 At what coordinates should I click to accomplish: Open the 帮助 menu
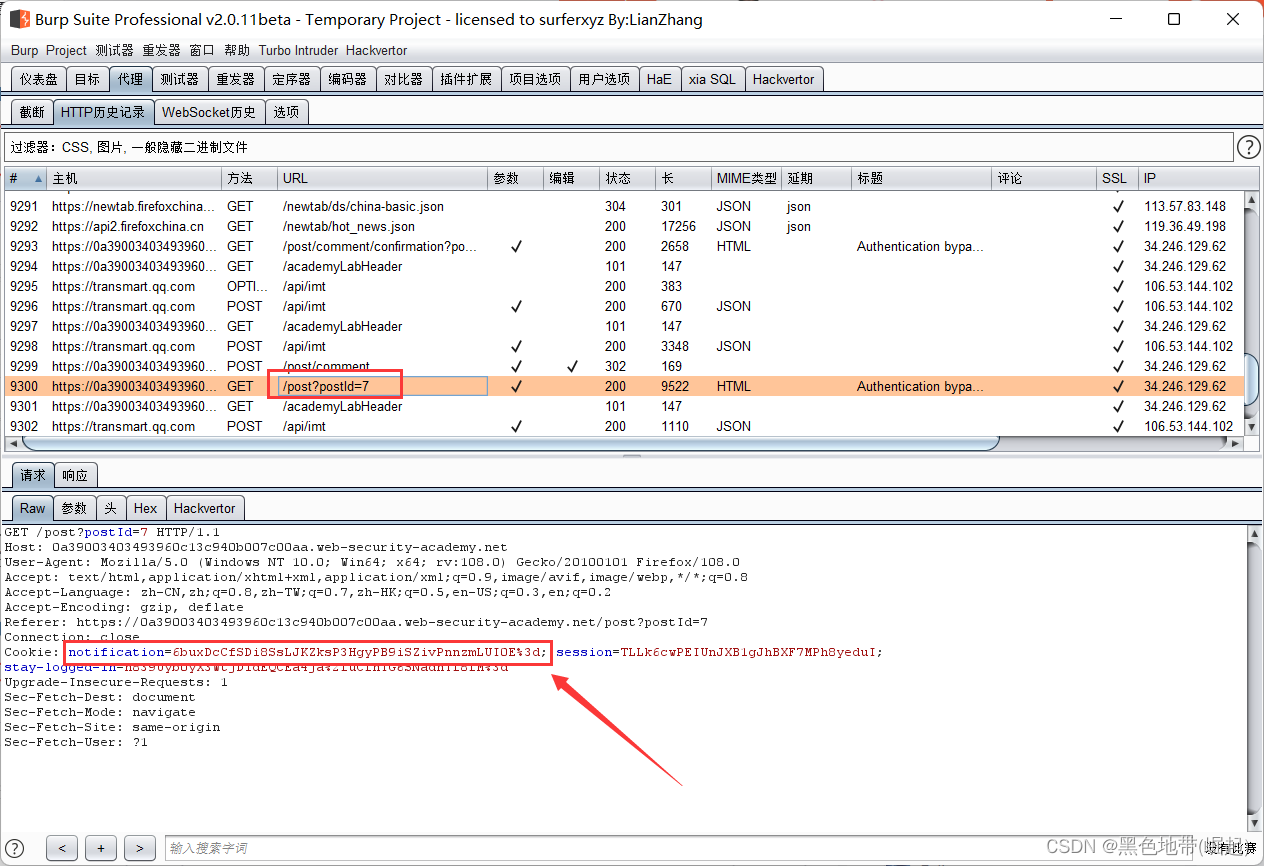pos(237,50)
